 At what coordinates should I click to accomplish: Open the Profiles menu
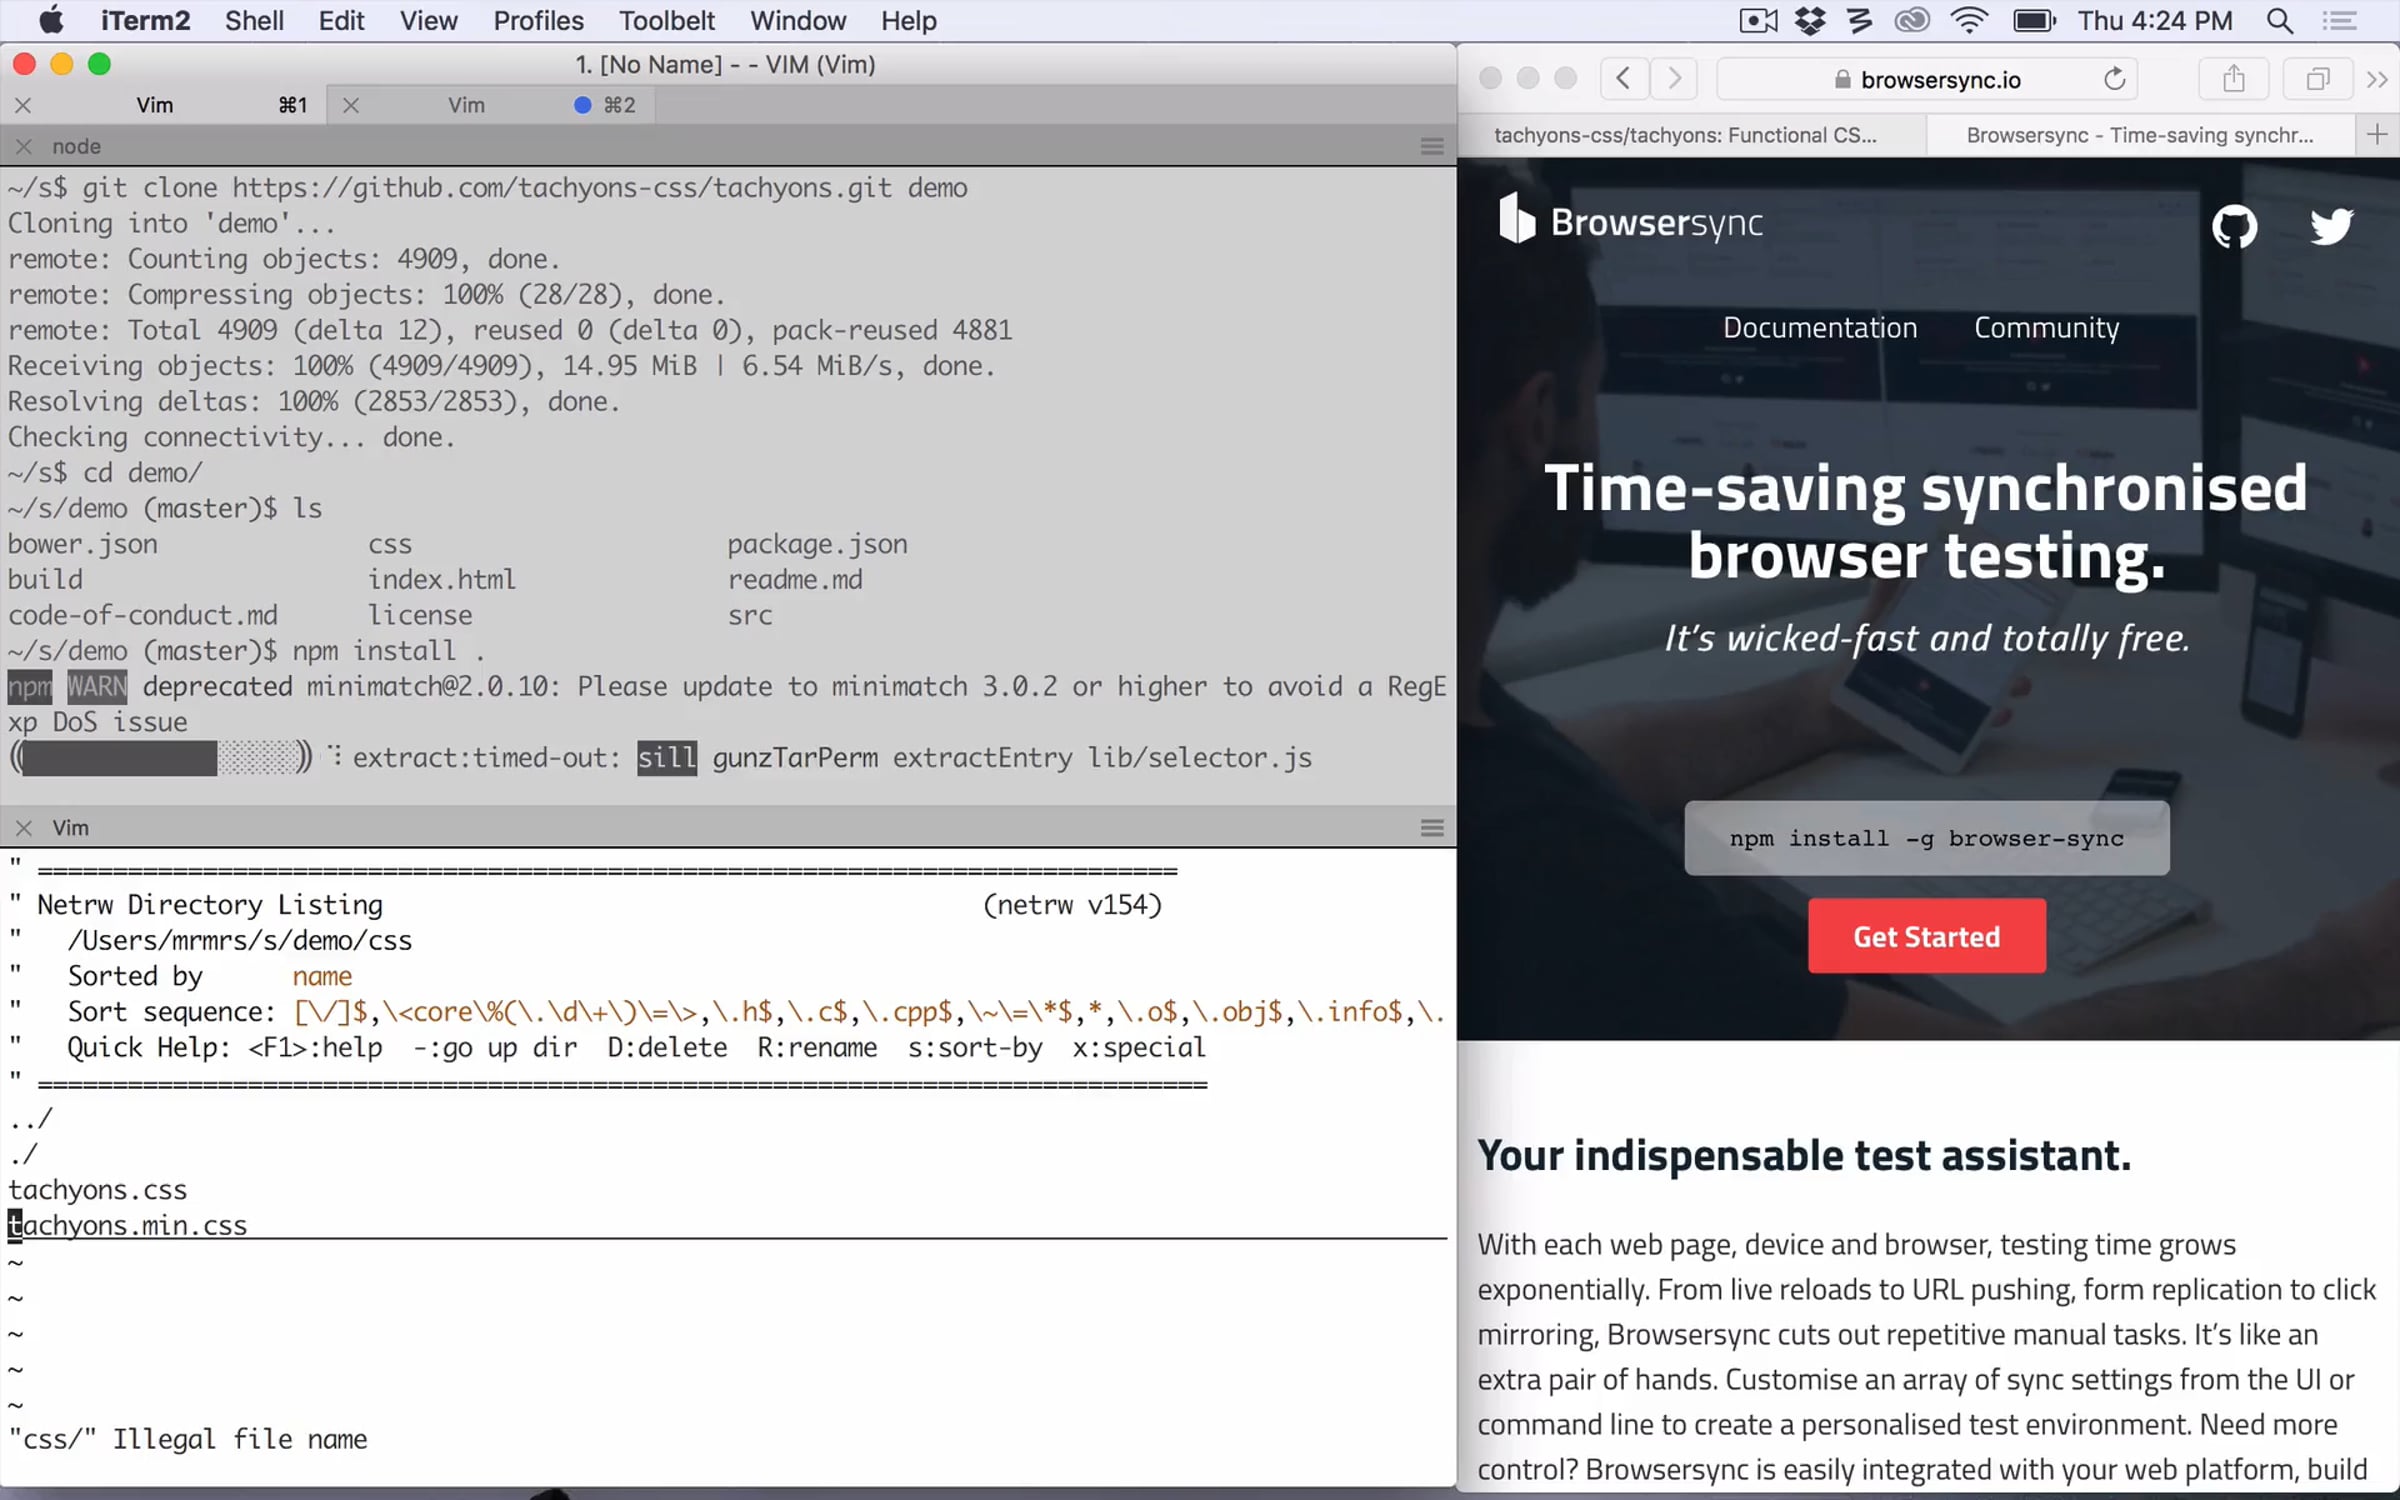(x=538, y=20)
